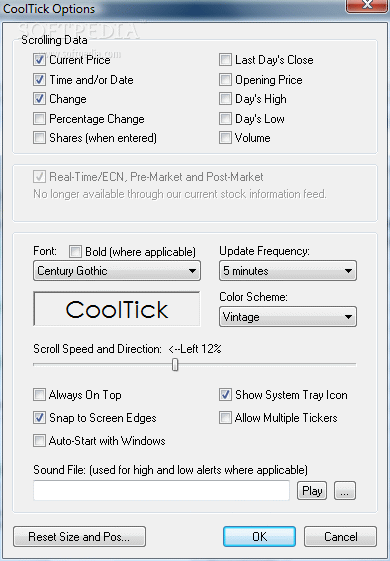This screenshot has width=390, height=561.
Task: Check Auto-Start with Windows
Action: click(x=39, y=440)
